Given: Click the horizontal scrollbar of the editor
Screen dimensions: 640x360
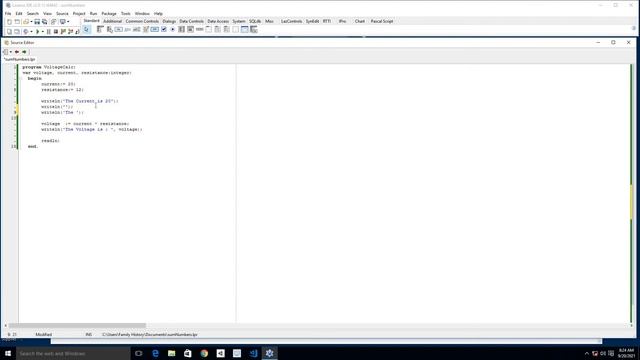Looking at the screenshot, I should [77, 325].
